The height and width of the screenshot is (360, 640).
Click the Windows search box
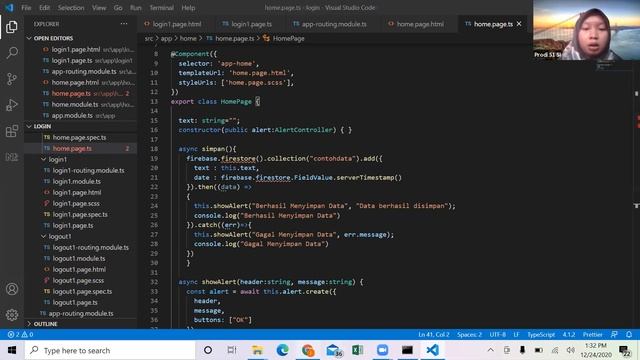(110, 350)
